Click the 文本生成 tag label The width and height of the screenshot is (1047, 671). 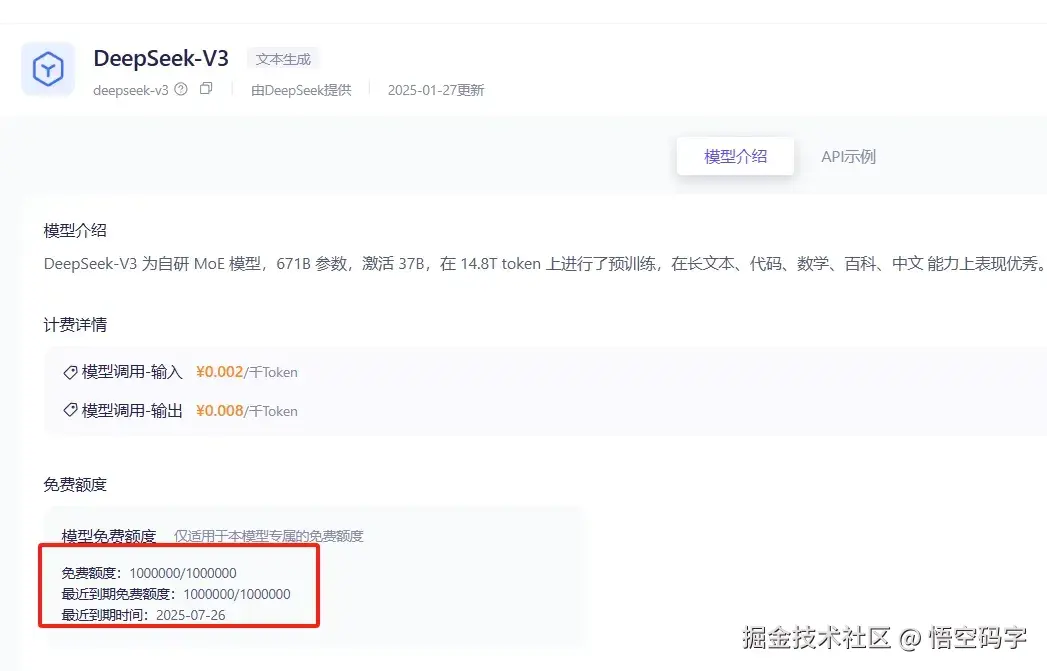pyautogui.click(x=283, y=59)
